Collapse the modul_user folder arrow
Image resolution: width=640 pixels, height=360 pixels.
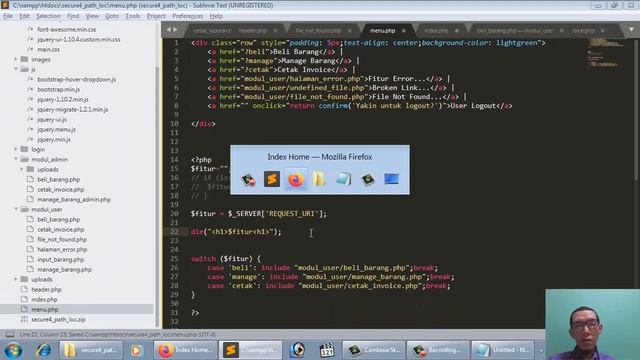[16, 209]
